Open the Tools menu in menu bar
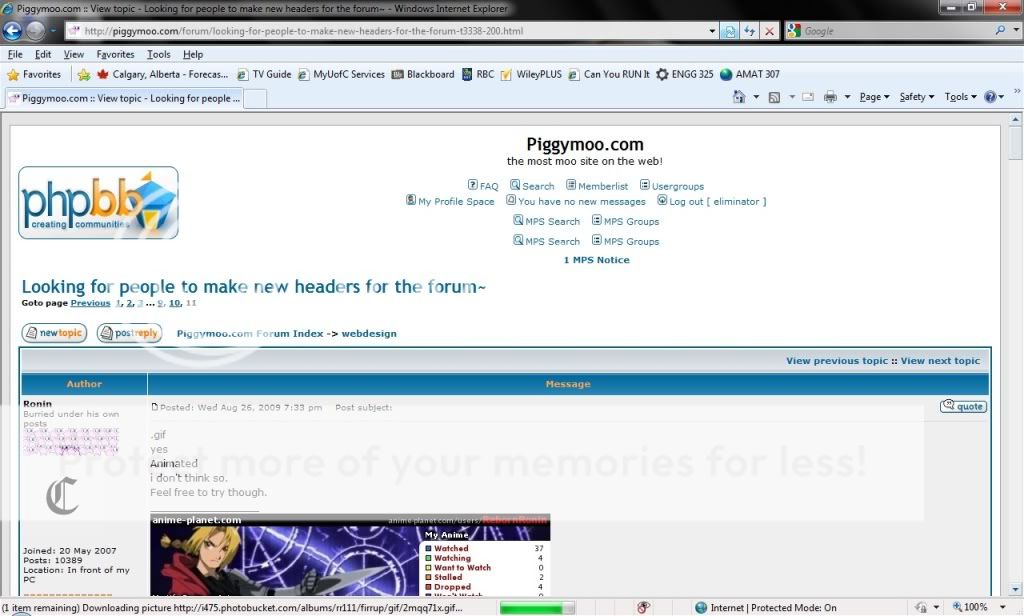 click(x=158, y=54)
